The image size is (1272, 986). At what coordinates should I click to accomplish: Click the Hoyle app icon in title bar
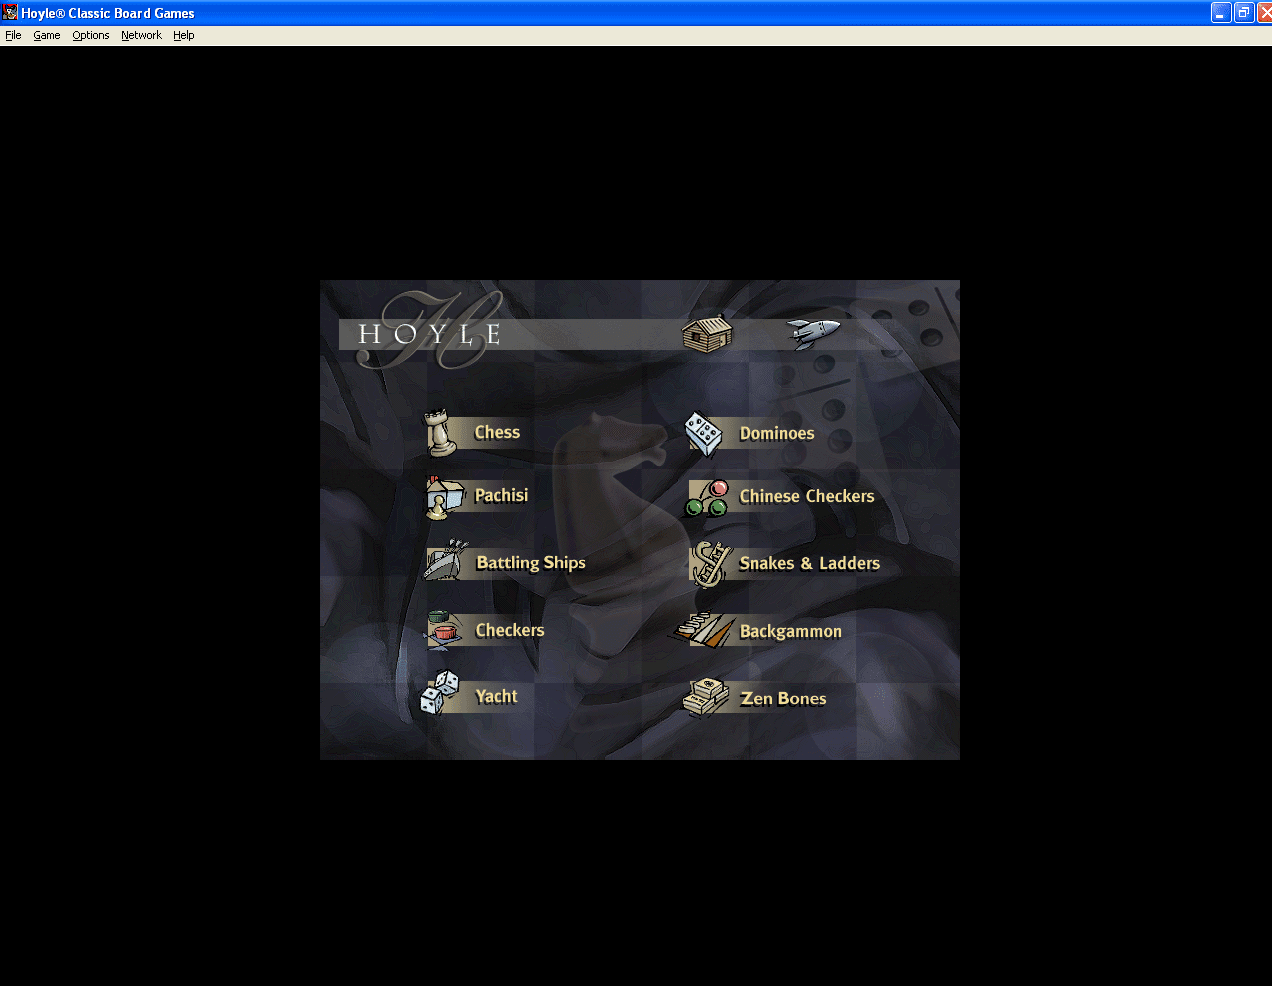click(x=10, y=12)
